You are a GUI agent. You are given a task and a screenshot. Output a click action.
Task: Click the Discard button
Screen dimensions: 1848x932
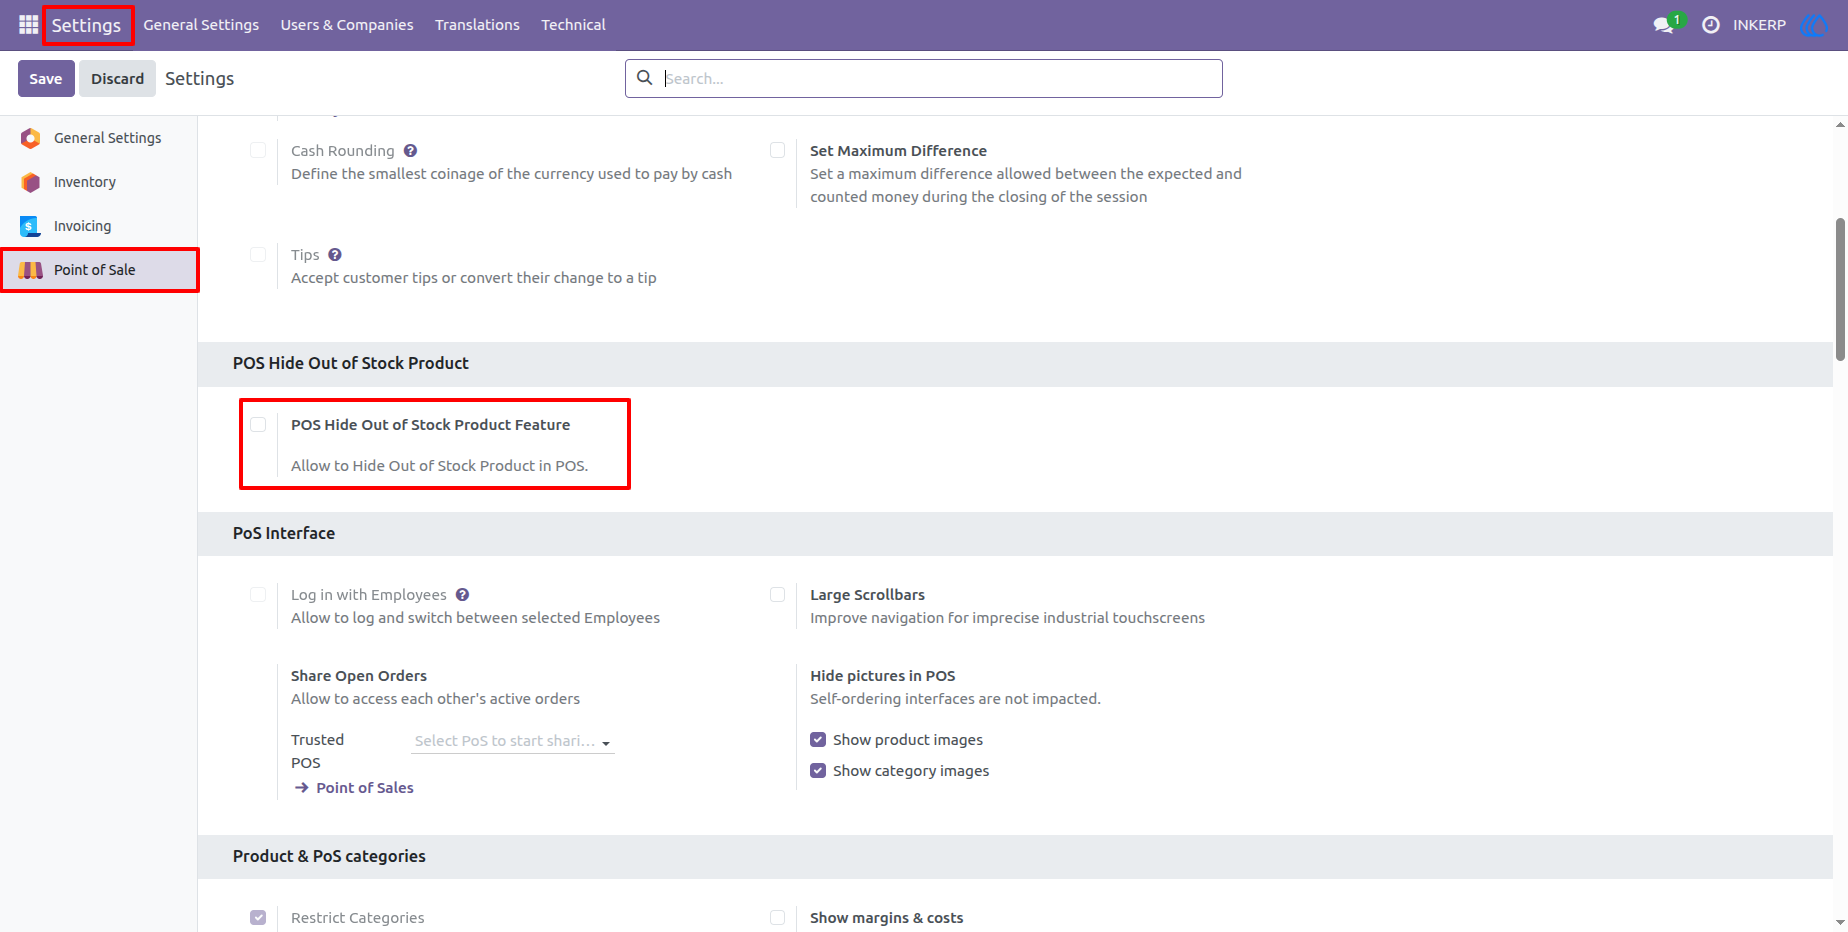coord(118,78)
